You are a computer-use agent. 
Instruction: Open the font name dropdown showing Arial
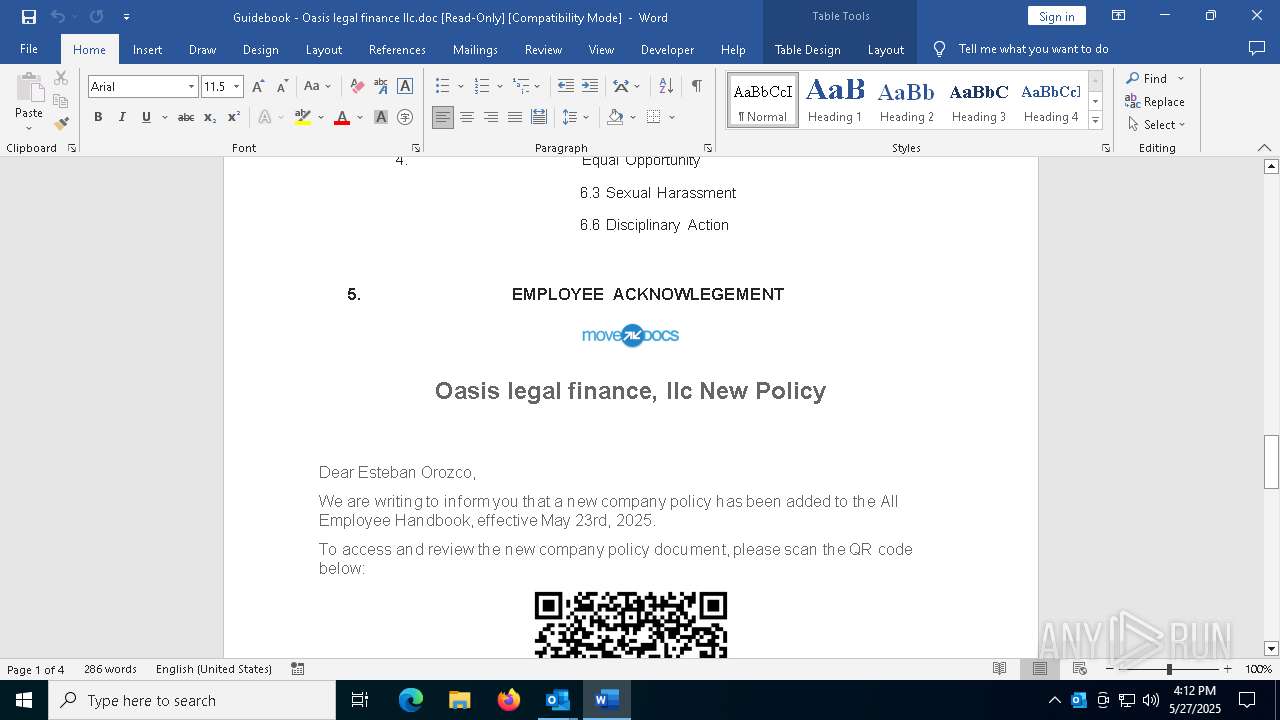click(191, 87)
